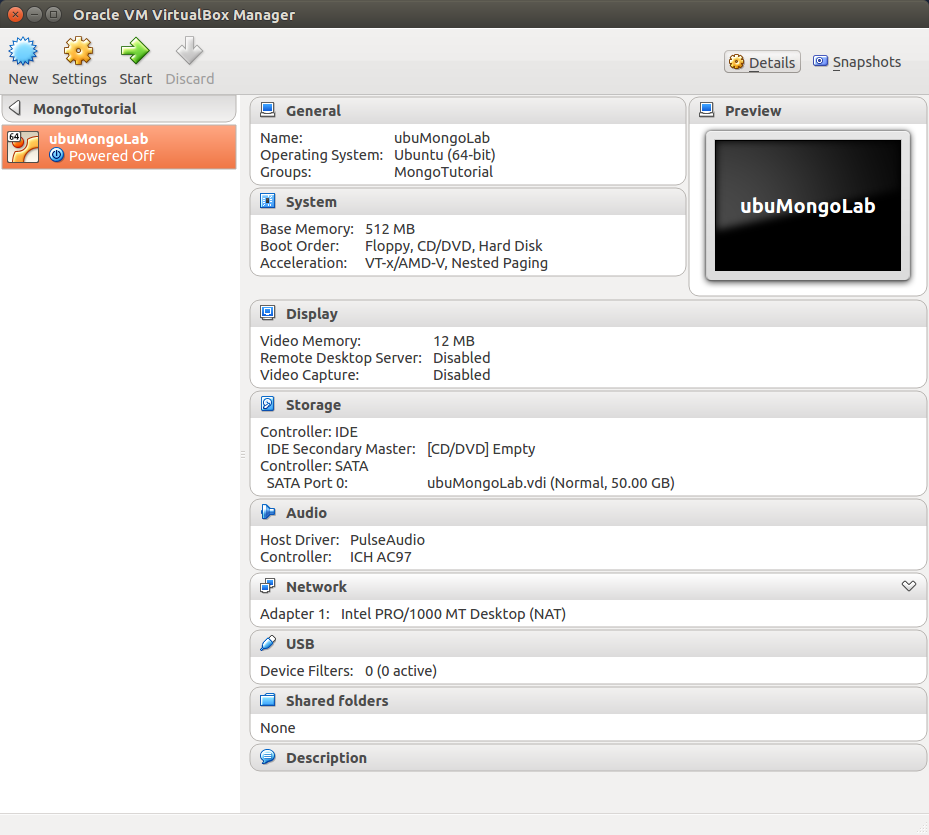The width and height of the screenshot is (929, 835).
Task: Open System settings via its header title
Action: click(311, 202)
